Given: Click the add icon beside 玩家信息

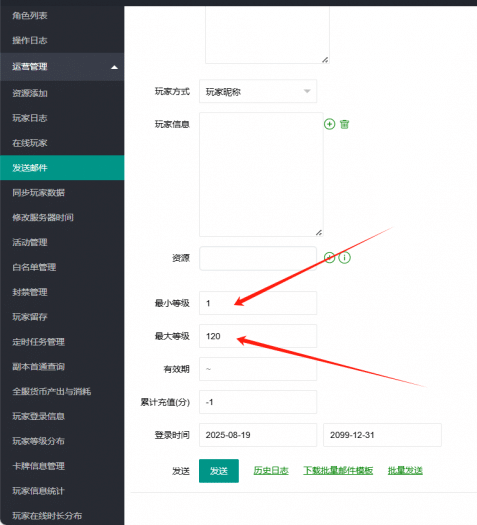Looking at the screenshot, I should 329,124.
